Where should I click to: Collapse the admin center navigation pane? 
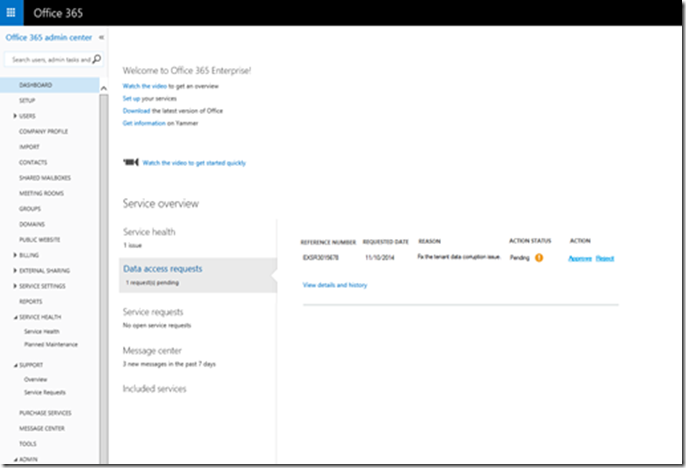(101, 38)
